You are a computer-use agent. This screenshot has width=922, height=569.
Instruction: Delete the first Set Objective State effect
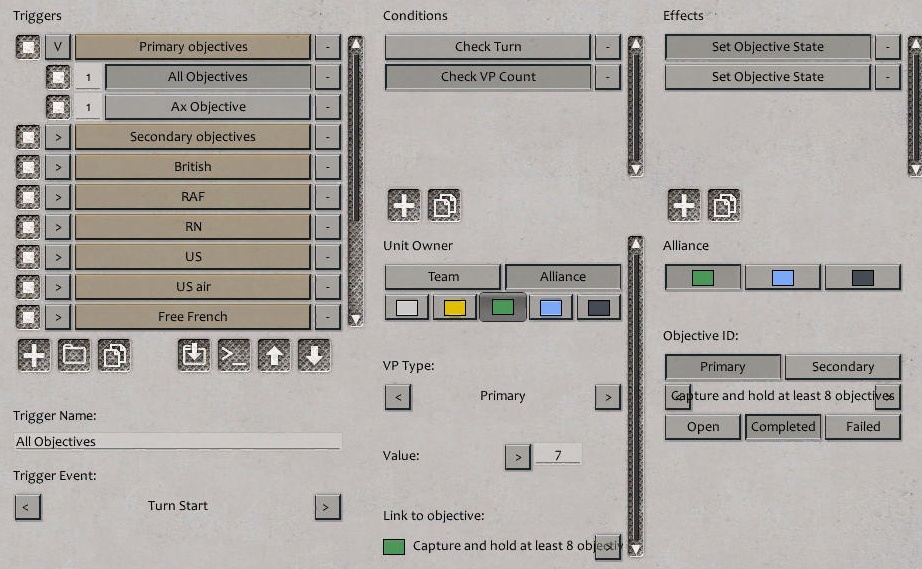(887, 47)
